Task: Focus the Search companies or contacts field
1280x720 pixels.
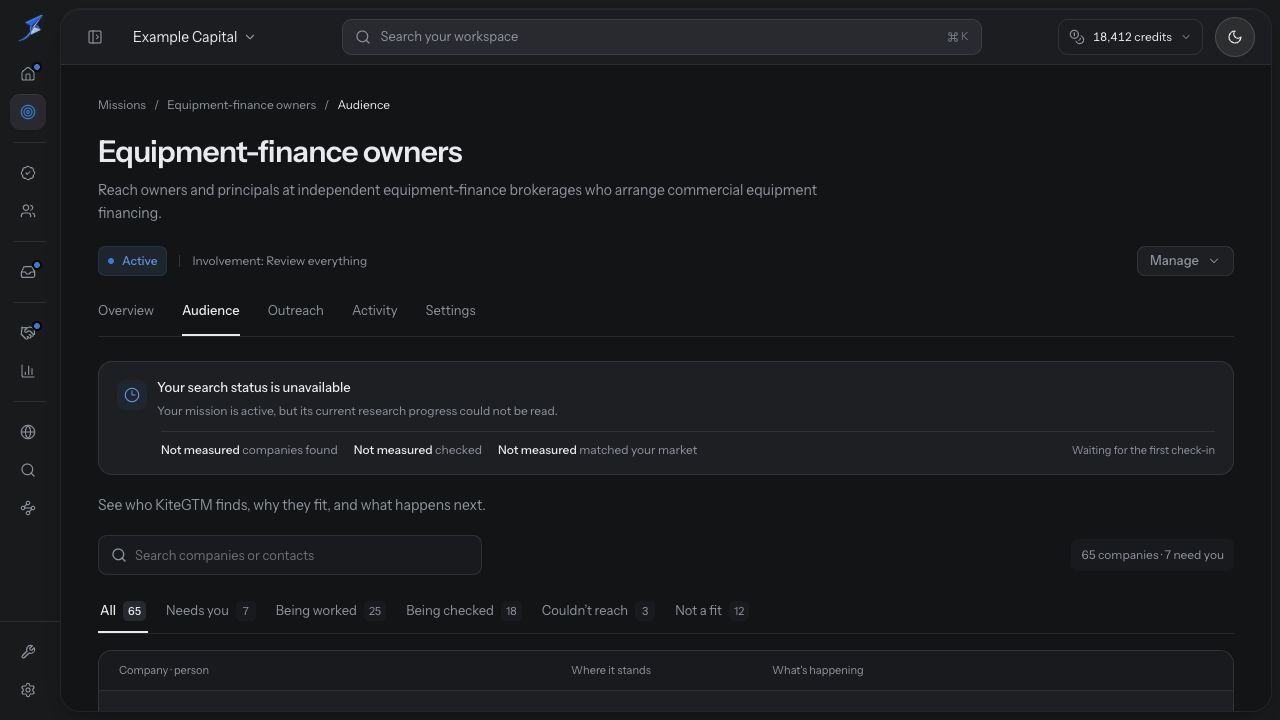Action: click(x=290, y=555)
